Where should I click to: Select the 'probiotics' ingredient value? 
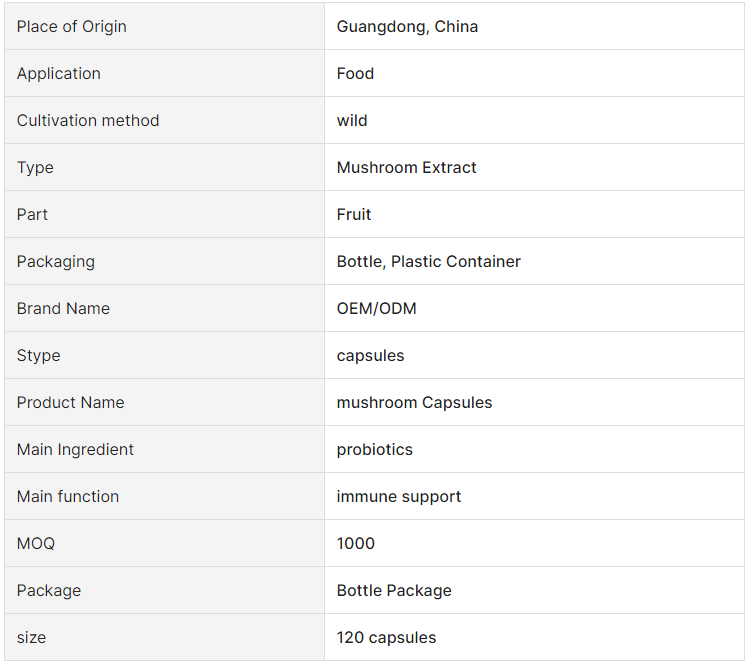[x=374, y=449]
